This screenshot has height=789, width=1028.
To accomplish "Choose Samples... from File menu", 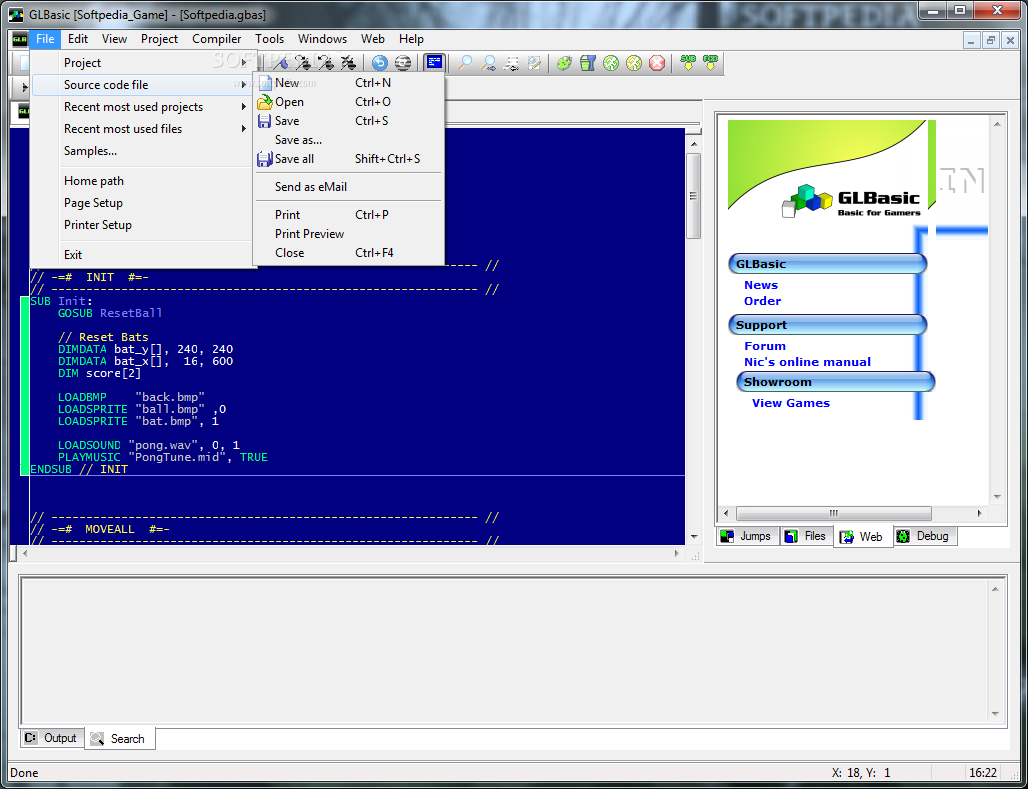I will [x=90, y=151].
